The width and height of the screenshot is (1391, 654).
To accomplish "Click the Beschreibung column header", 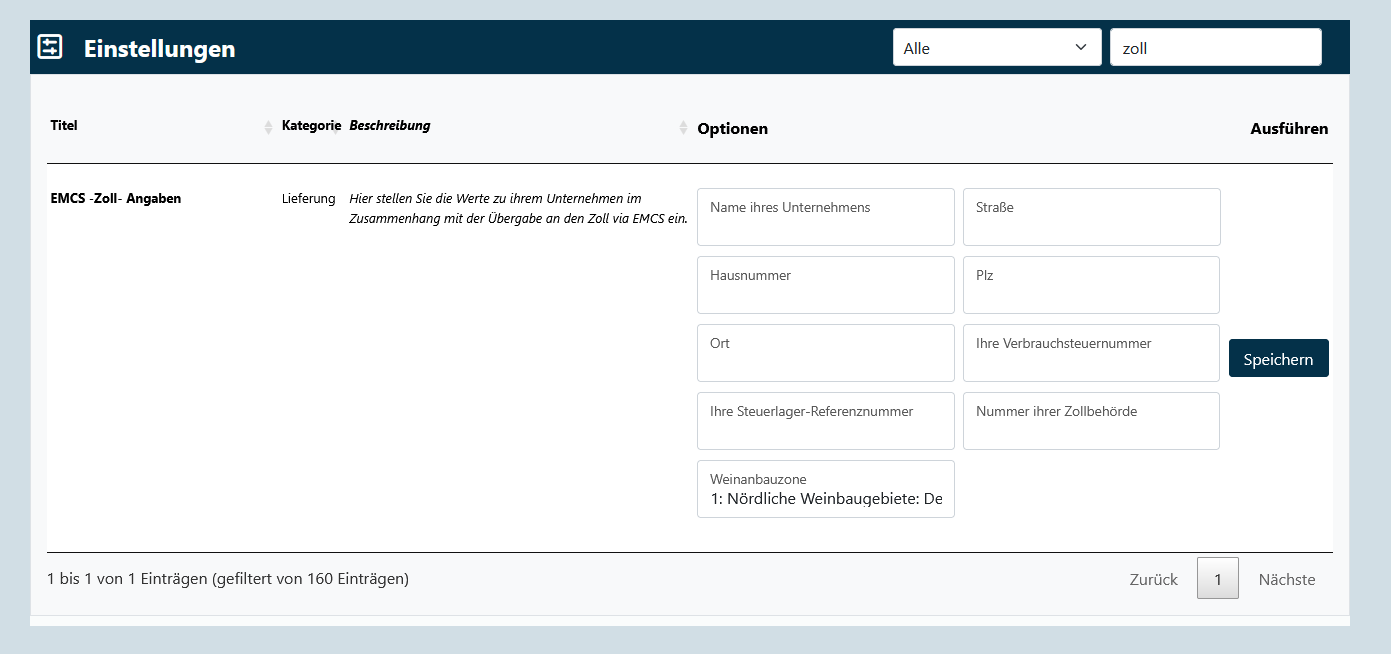I will click(390, 126).
